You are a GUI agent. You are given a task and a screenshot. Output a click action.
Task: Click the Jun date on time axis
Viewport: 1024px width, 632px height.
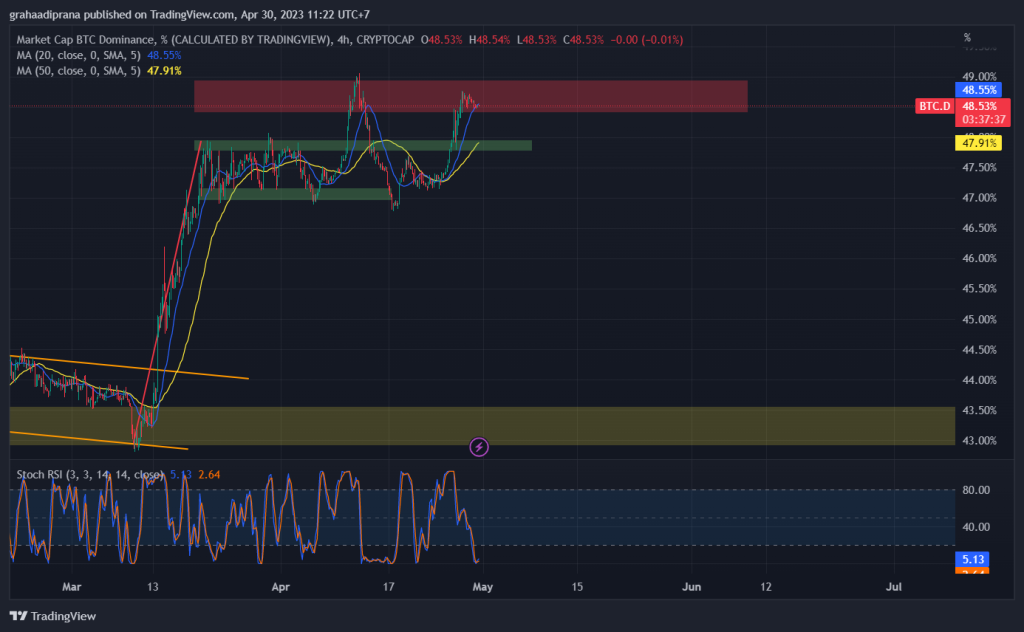tap(692, 587)
